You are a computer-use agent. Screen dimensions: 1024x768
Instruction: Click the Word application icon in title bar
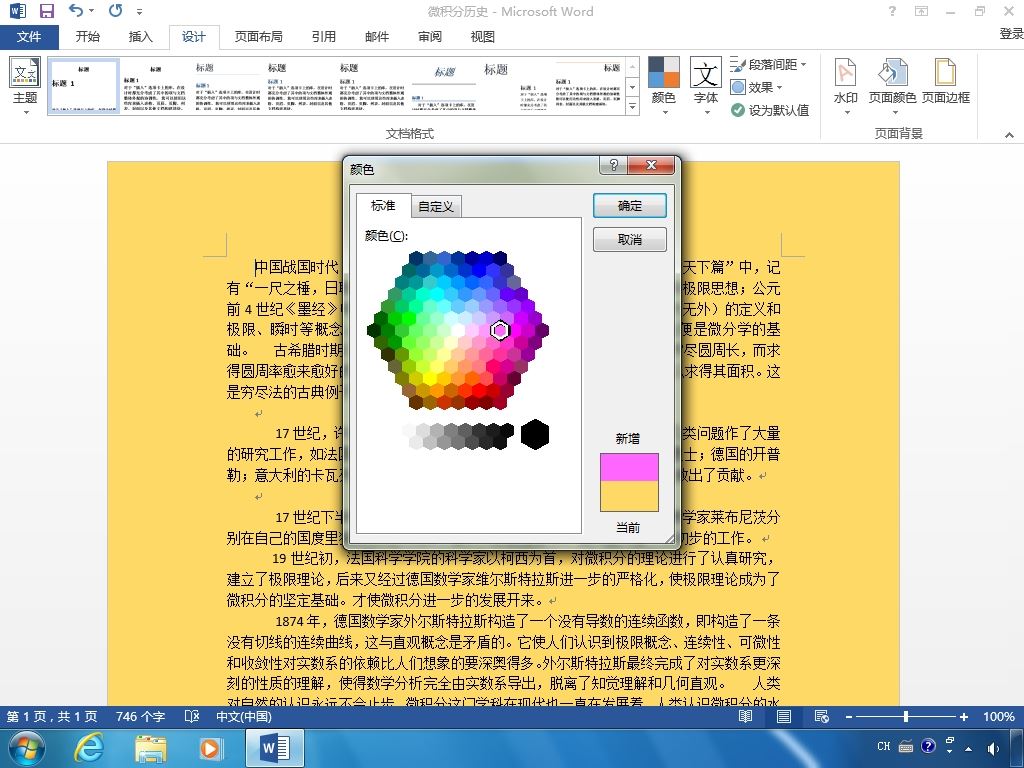click(x=18, y=11)
